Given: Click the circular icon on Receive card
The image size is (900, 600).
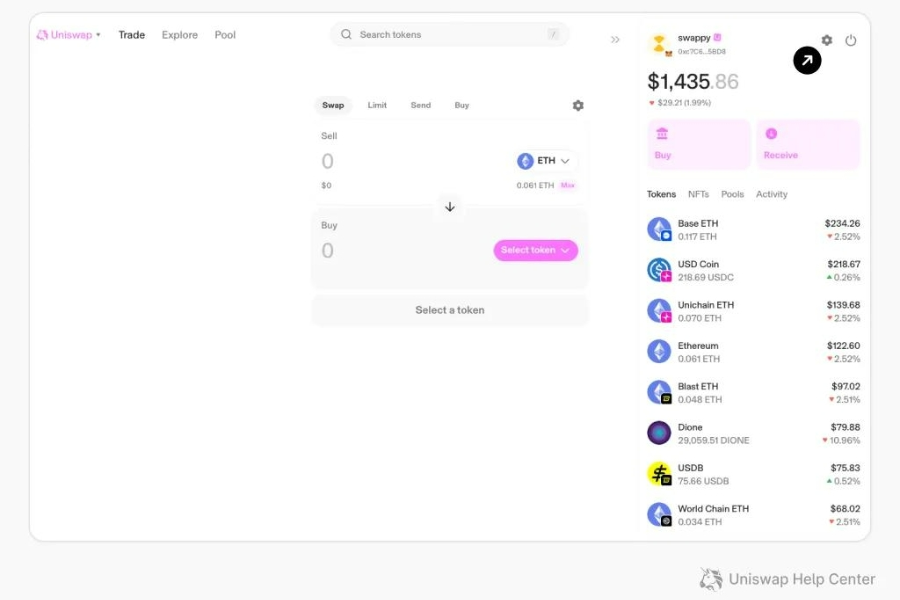Looking at the screenshot, I should tap(771, 133).
